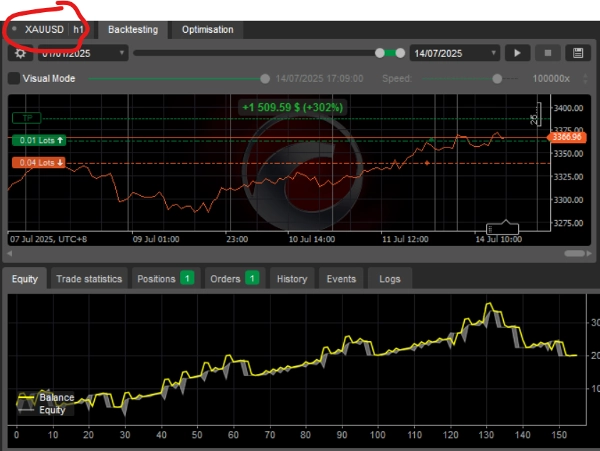Open the Events tab

(342, 279)
